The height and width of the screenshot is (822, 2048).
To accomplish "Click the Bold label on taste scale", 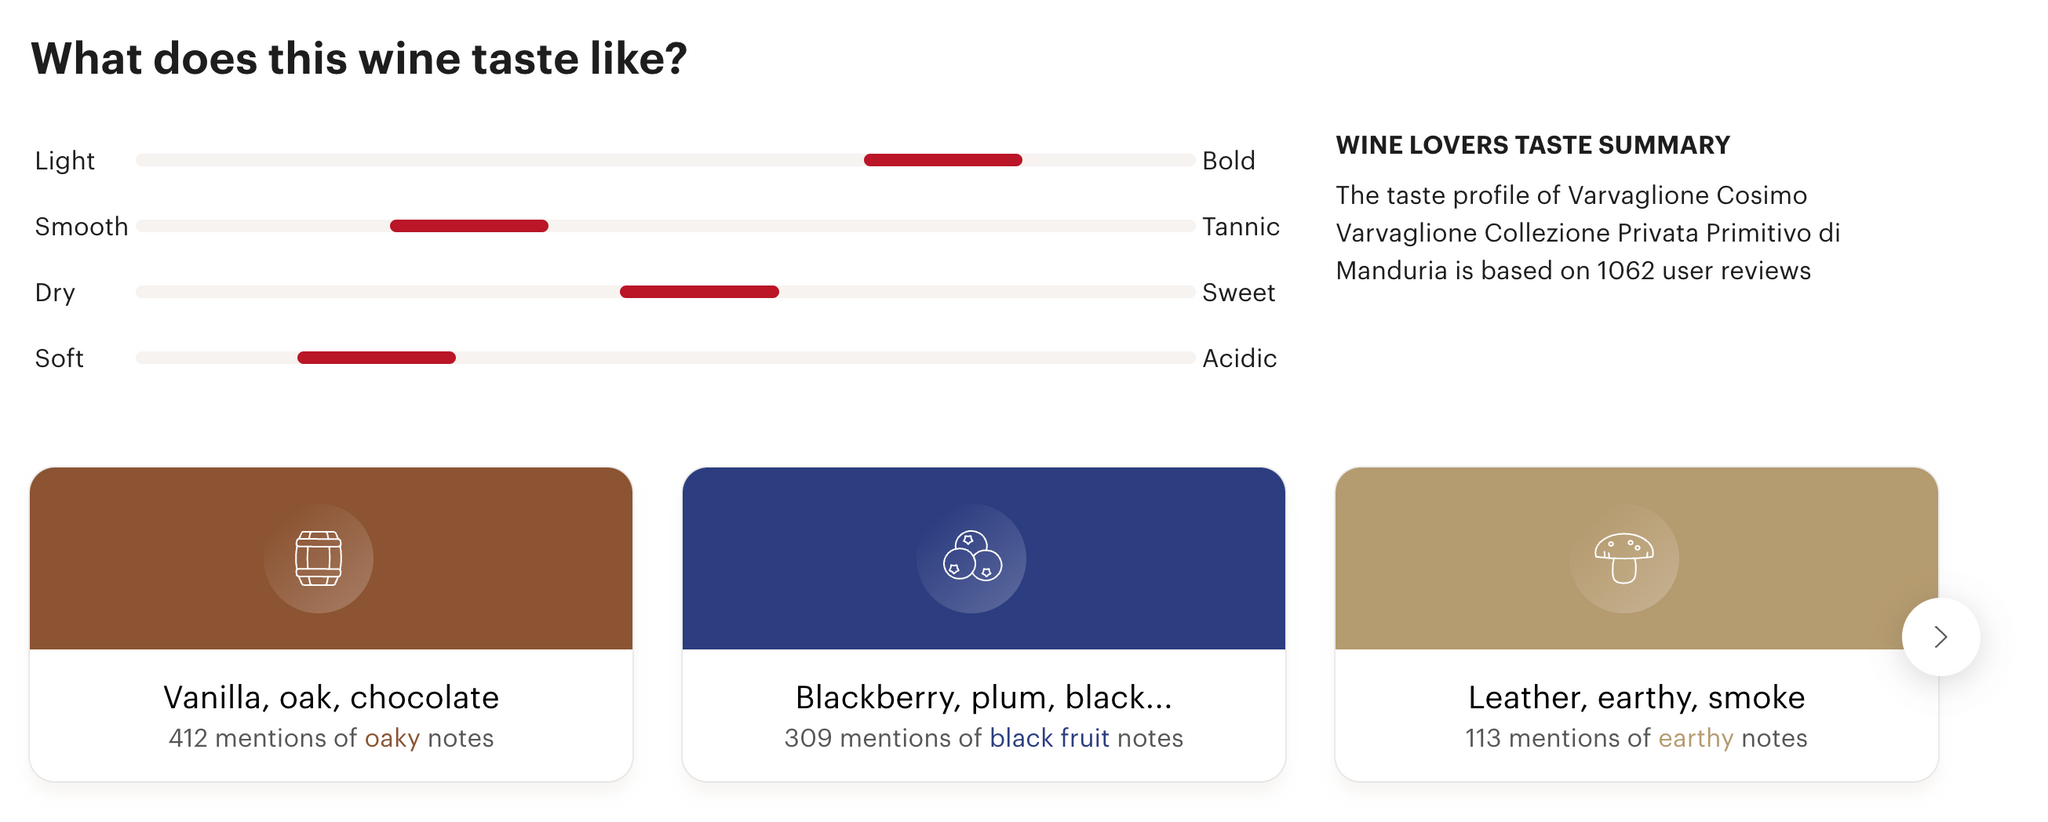I will coord(1229,160).
